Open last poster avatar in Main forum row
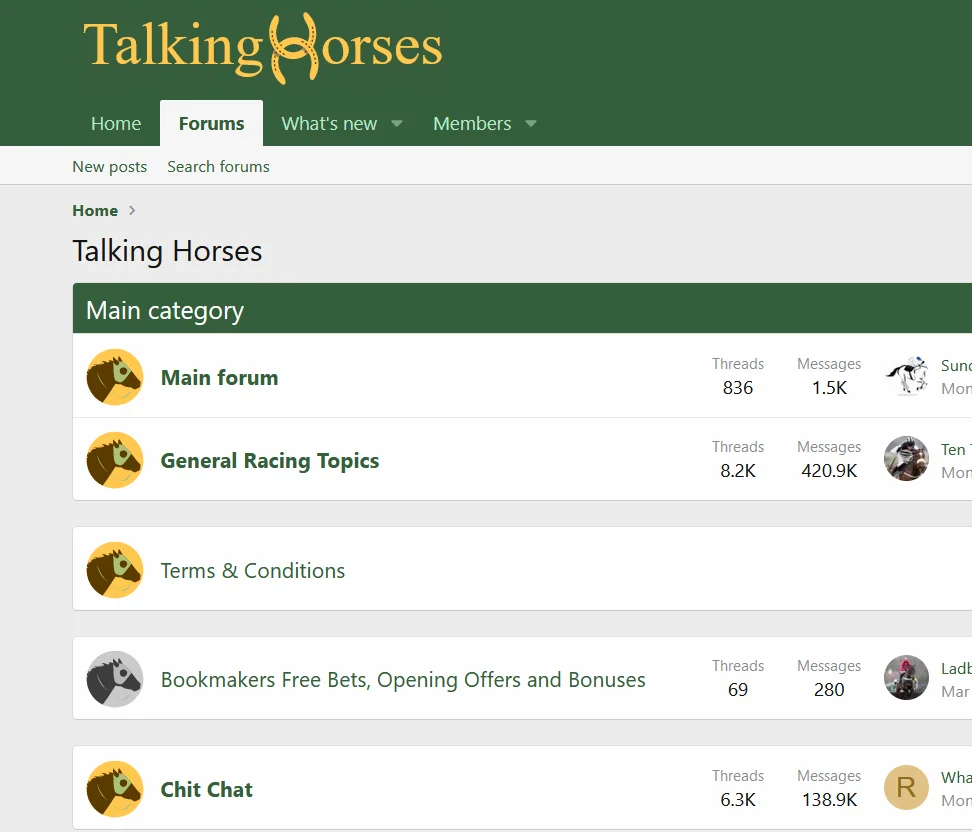 coord(906,376)
